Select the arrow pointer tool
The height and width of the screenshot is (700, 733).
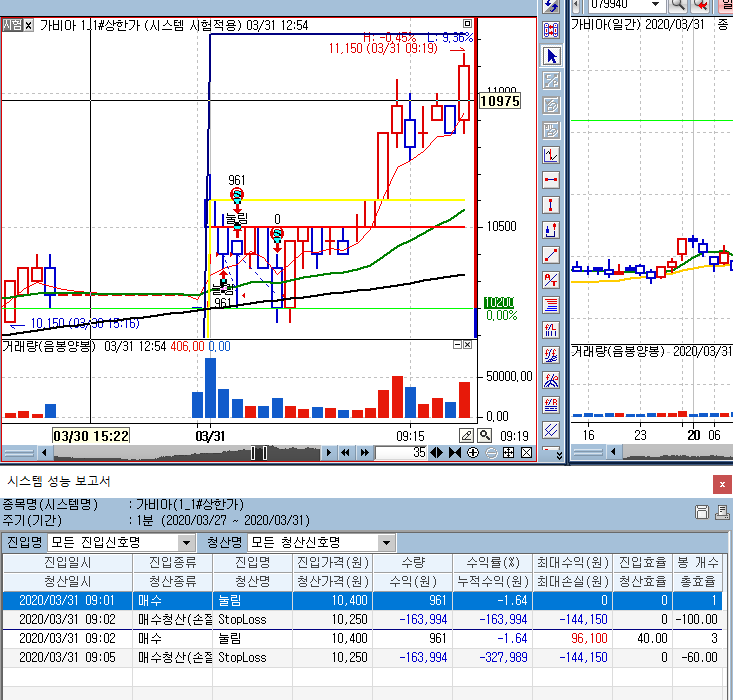click(551, 55)
